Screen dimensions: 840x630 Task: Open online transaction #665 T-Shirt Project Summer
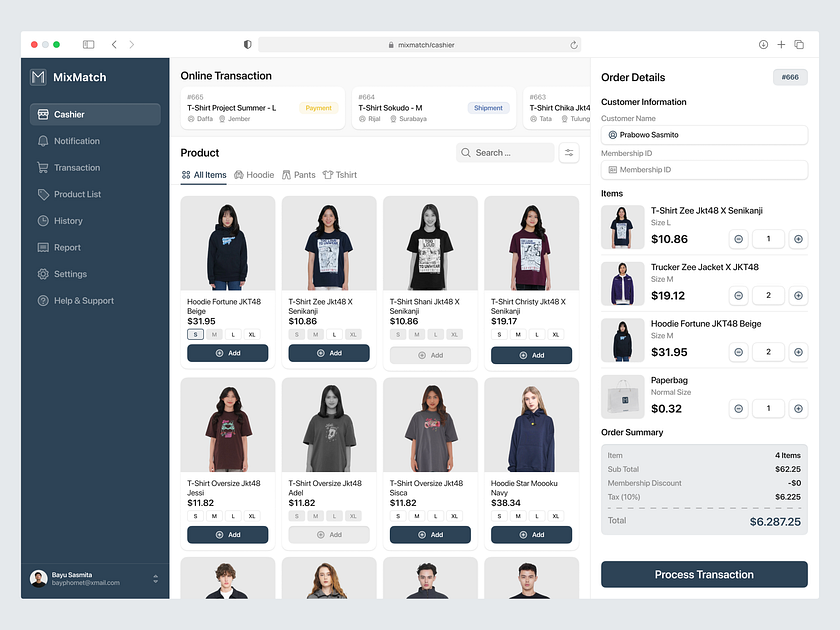click(262, 108)
